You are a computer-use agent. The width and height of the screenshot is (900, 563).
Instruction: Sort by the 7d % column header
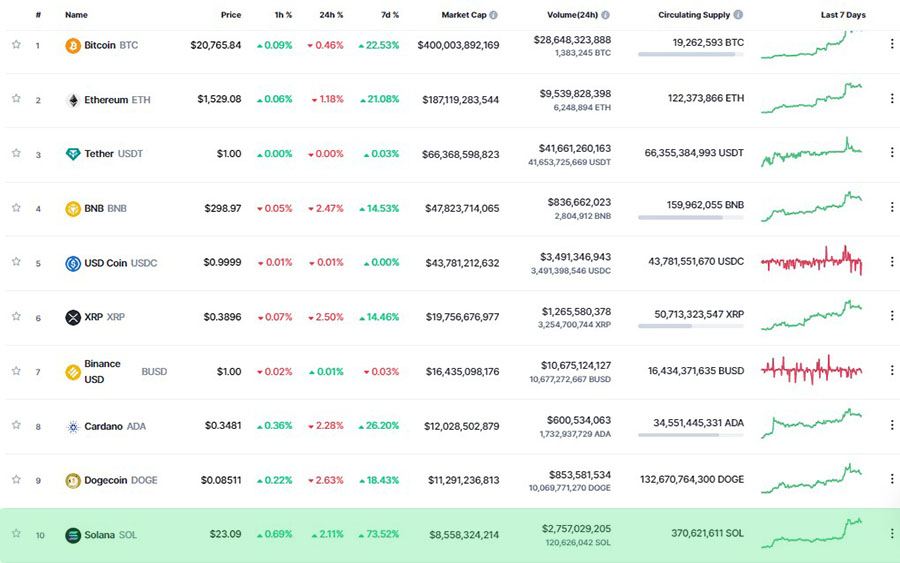click(390, 15)
